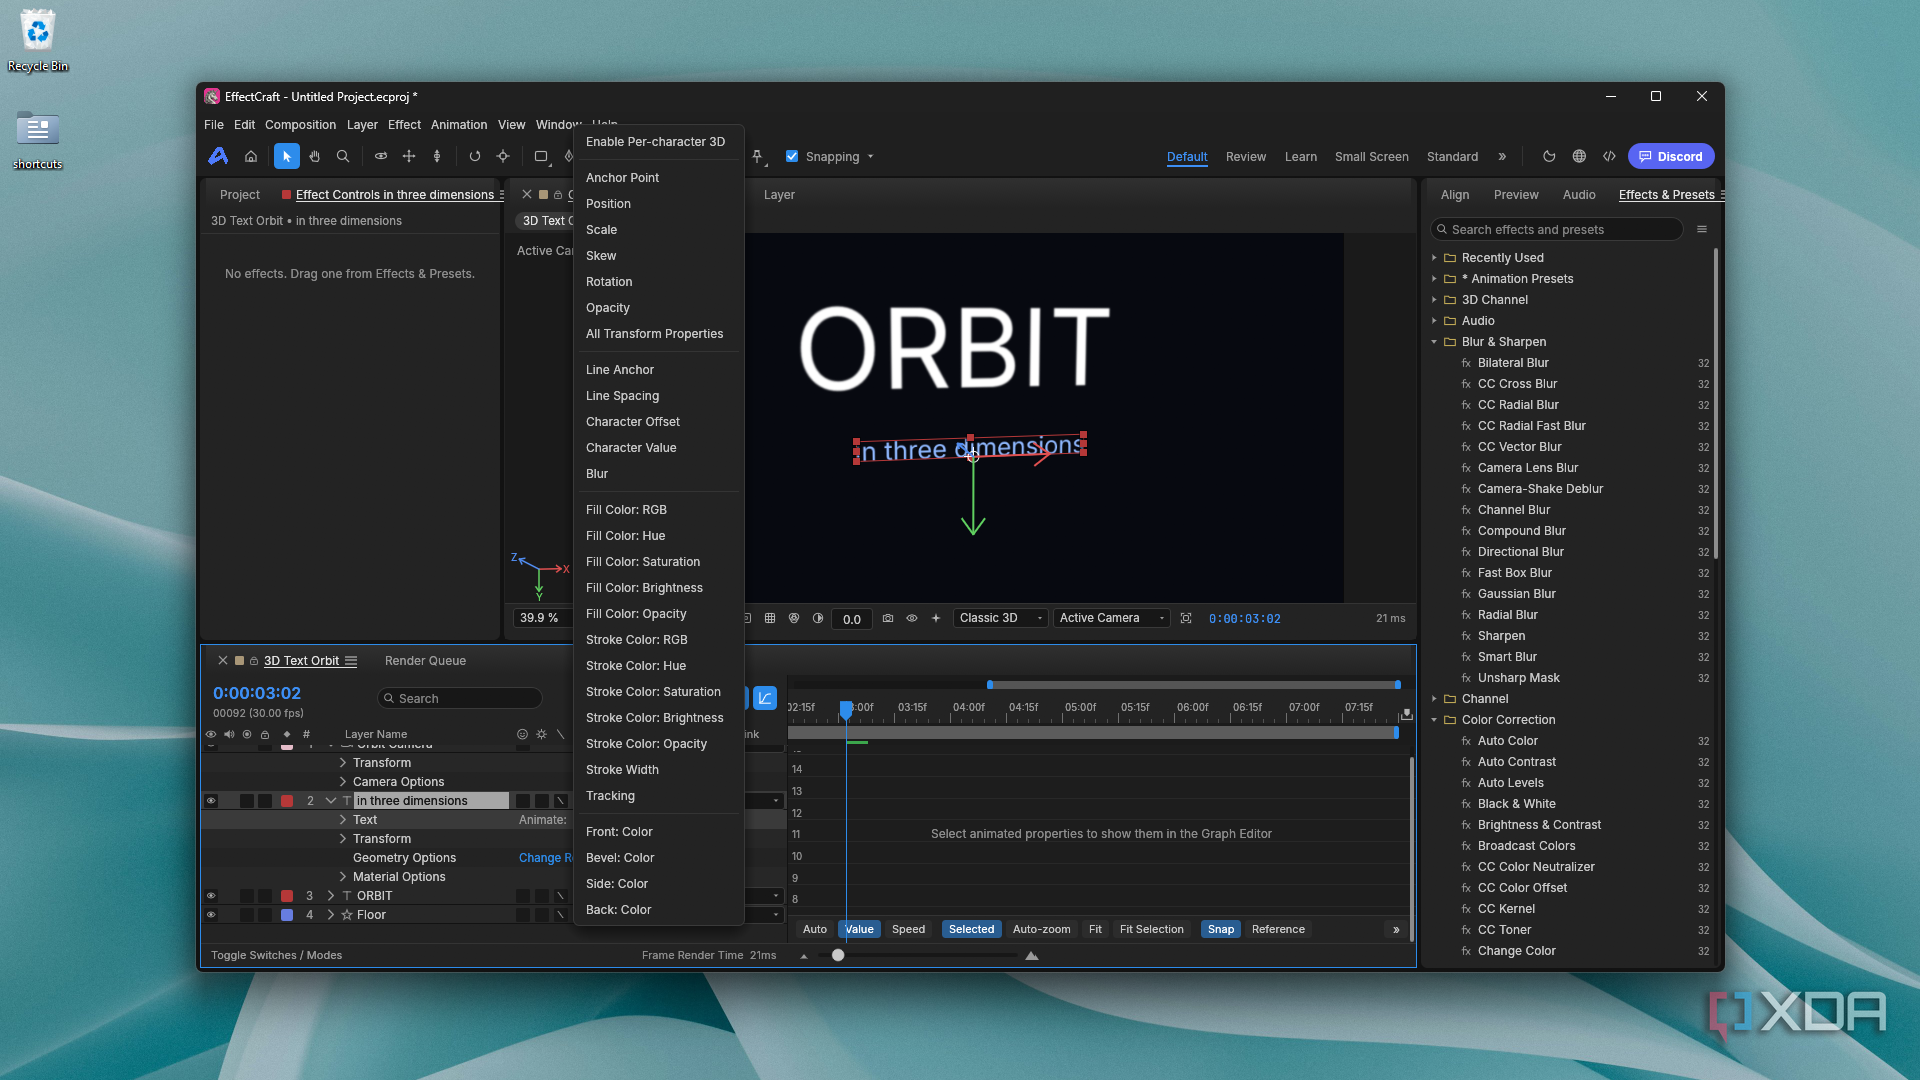1920x1080 pixels.
Task: Click the region of interest icon
Action: click(1186, 619)
